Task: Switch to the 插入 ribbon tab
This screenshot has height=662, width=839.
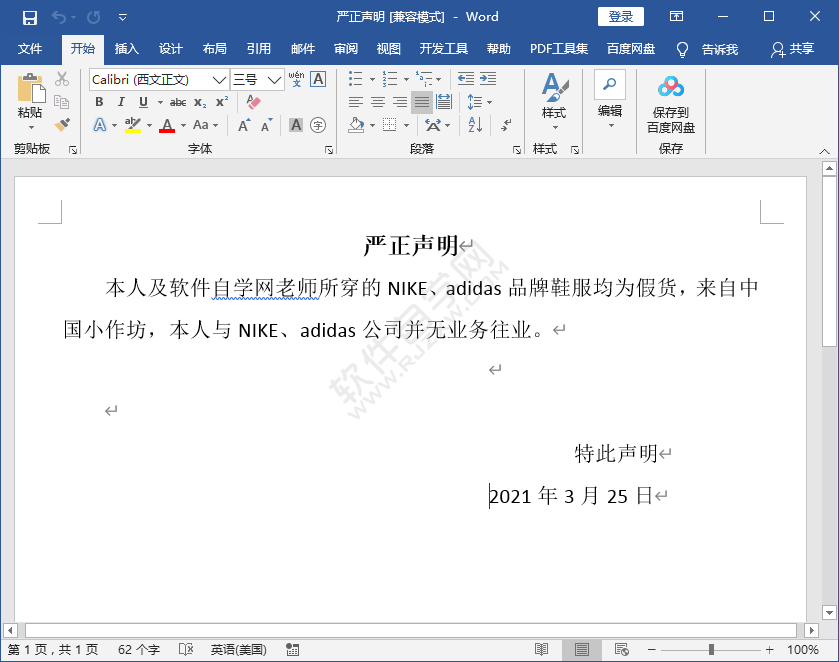Action: tap(128, 48)
